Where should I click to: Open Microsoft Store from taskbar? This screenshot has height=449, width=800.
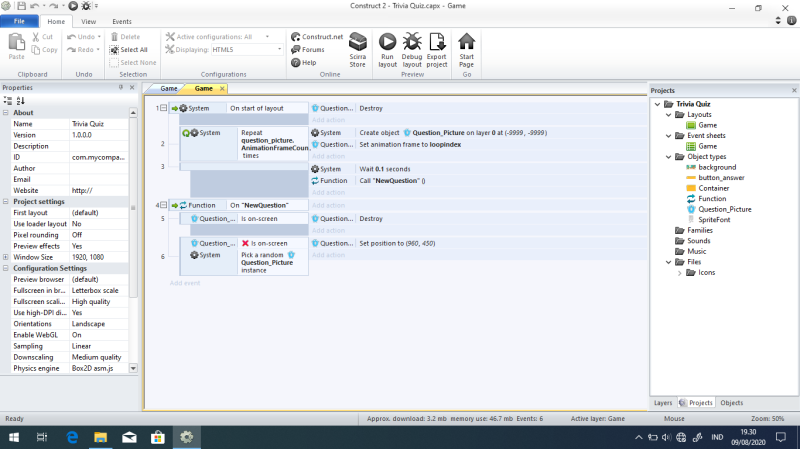(x=158, y=437)
